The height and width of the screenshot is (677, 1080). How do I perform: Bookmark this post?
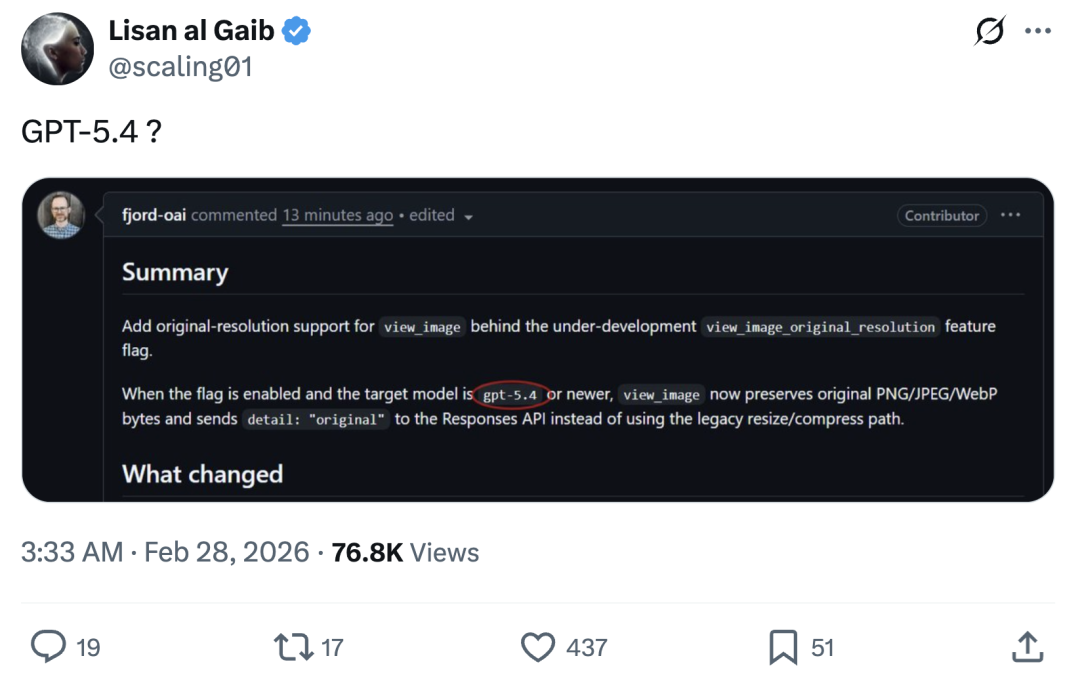(783, 647)
